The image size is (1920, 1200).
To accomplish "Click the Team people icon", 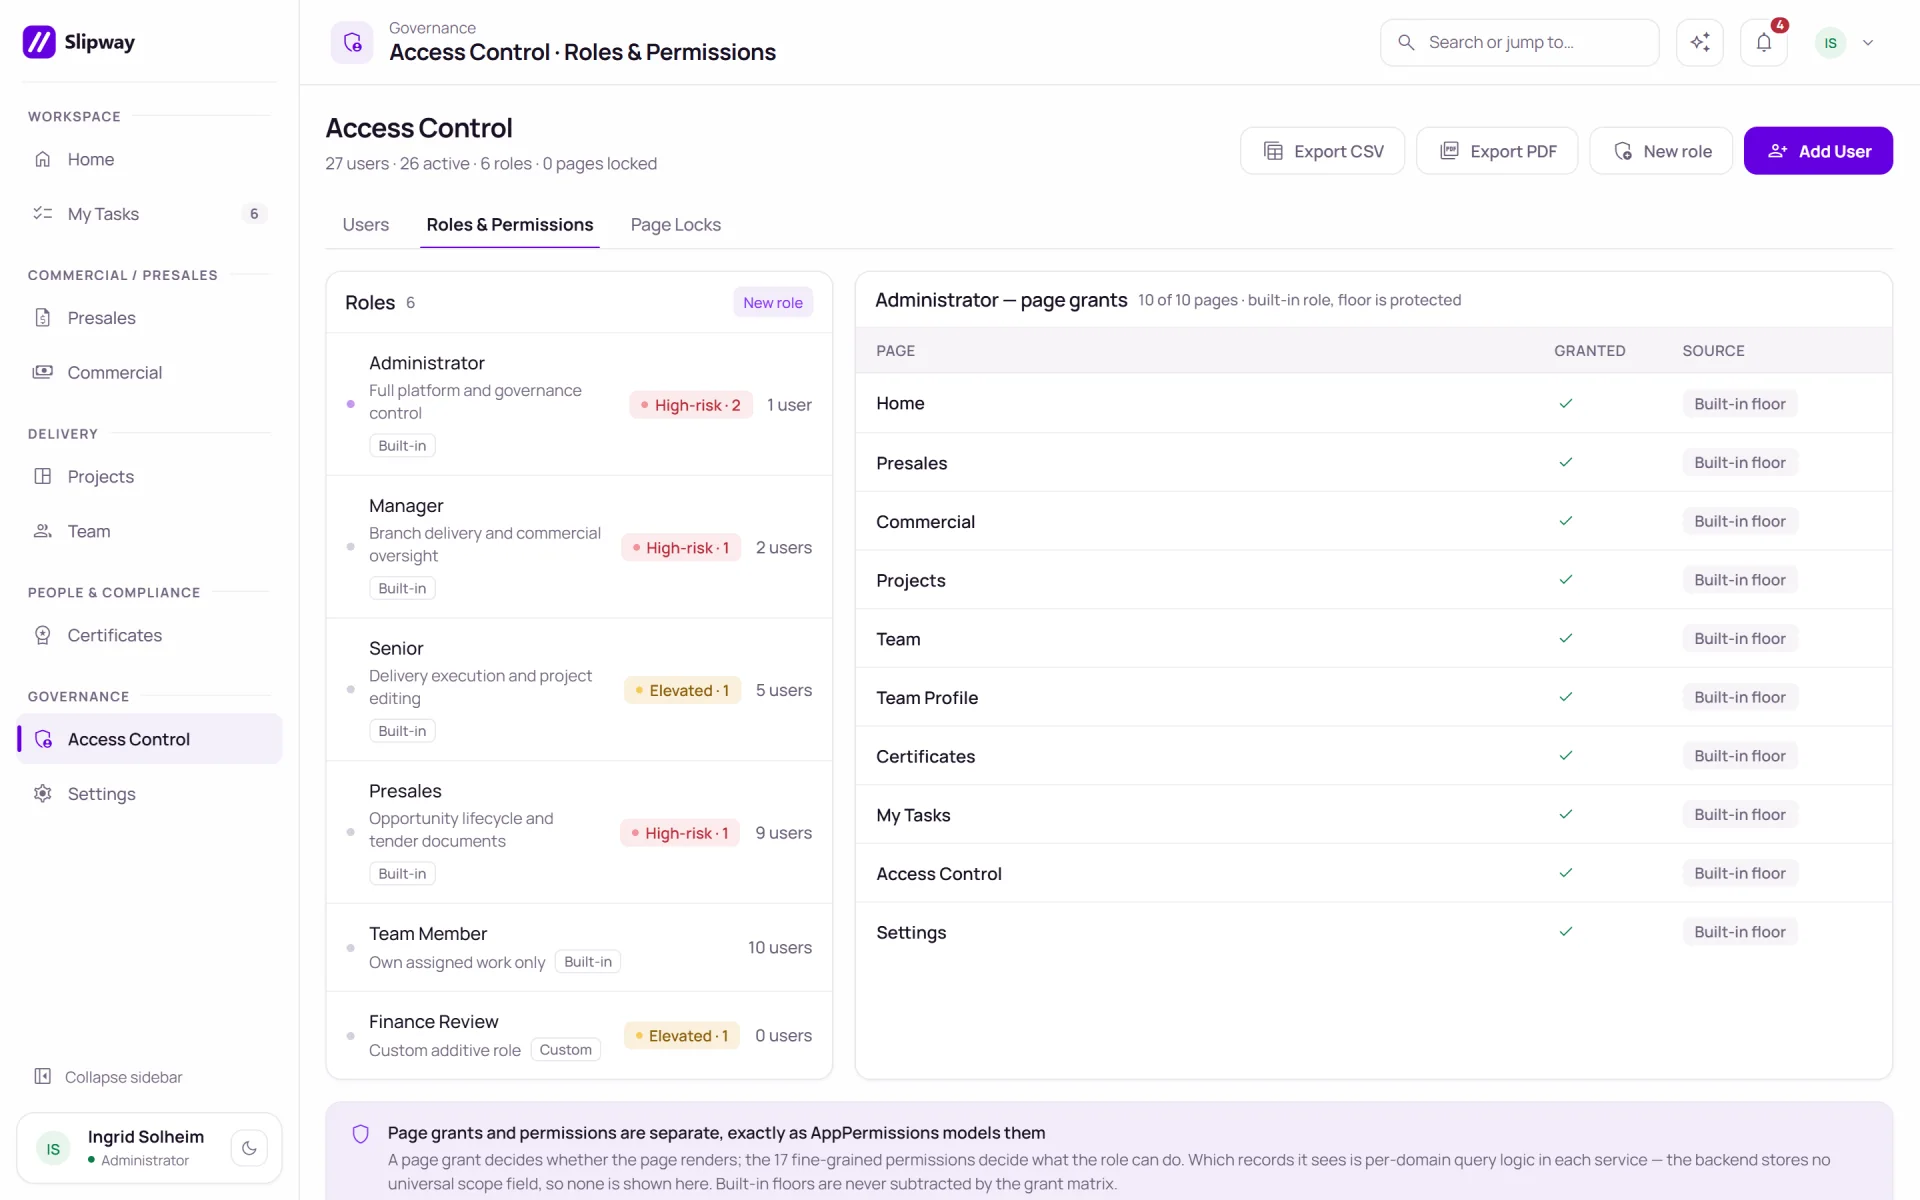I will coord(43,531).
